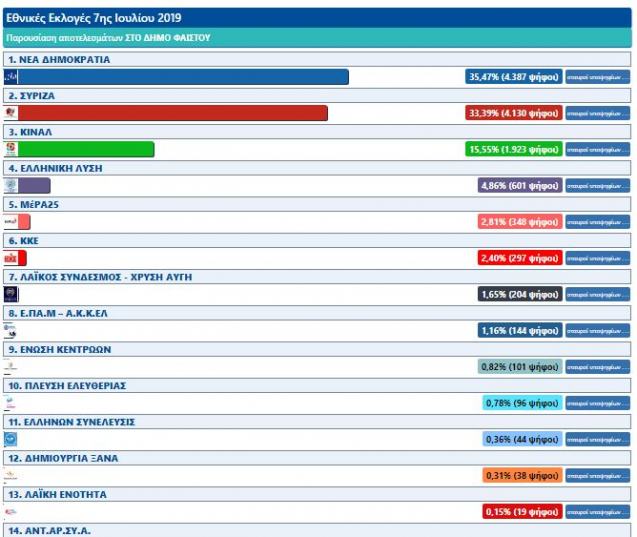Click the green ΚΙΝΑΛ result bar
This screenshot has width=637, height=537.
(86, 149)
